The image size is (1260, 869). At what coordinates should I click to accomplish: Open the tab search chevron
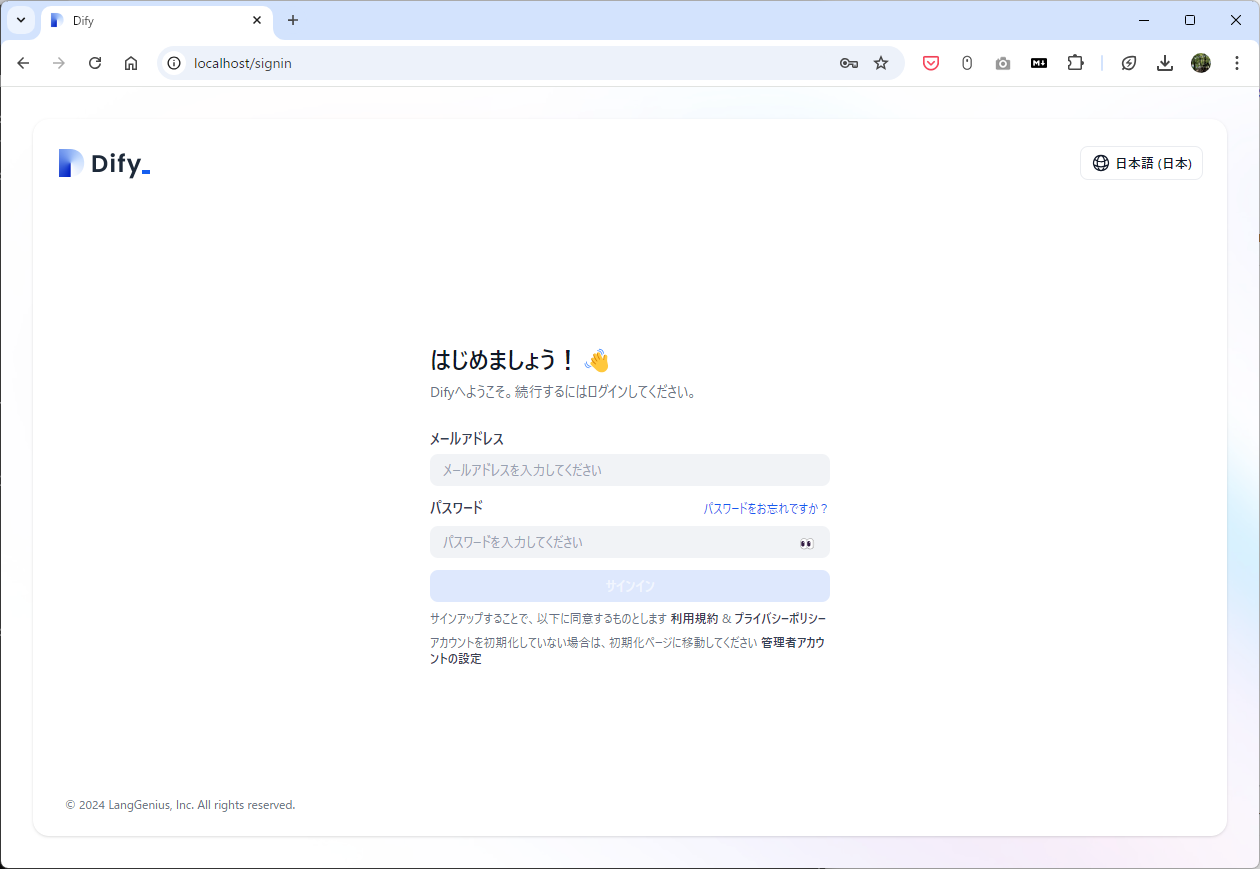[20, 20]
